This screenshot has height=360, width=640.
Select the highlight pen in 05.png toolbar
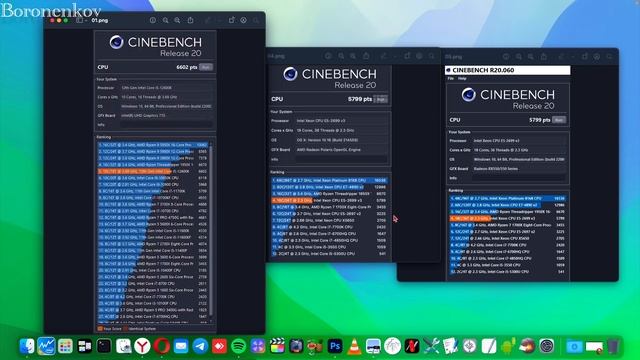tap(561, 57)
